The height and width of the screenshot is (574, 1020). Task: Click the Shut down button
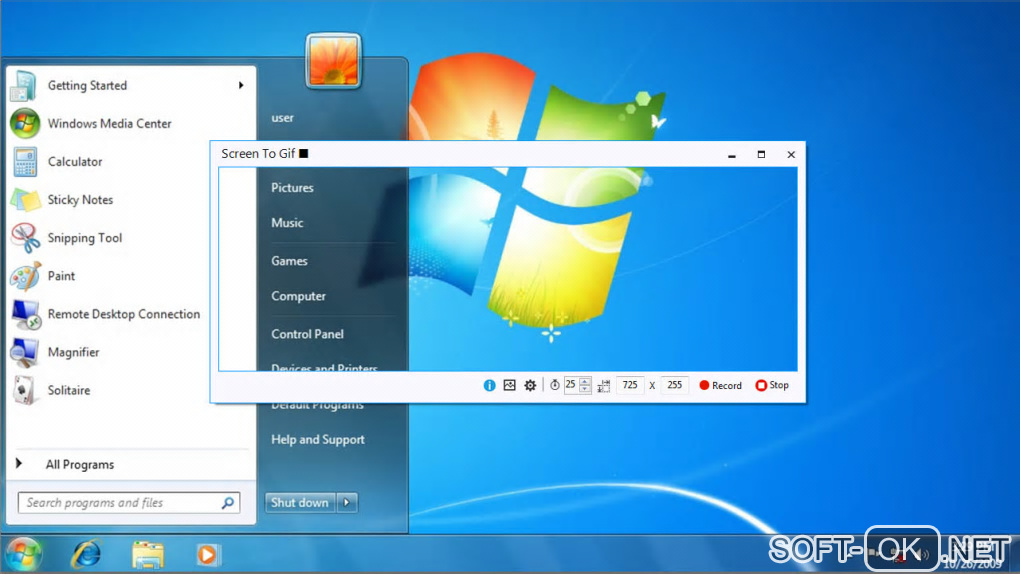pyautogui.click(x=300, y=502)
